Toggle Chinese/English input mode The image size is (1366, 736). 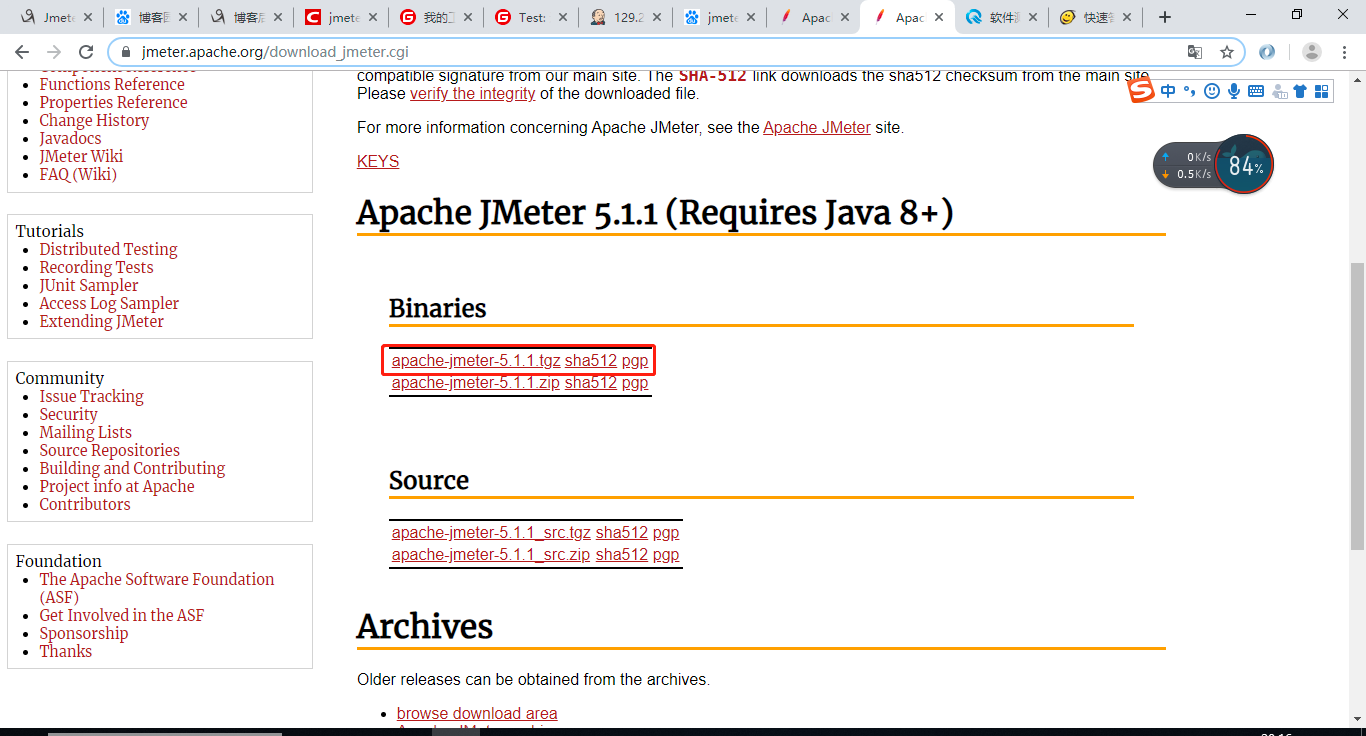click(1168, 90)
